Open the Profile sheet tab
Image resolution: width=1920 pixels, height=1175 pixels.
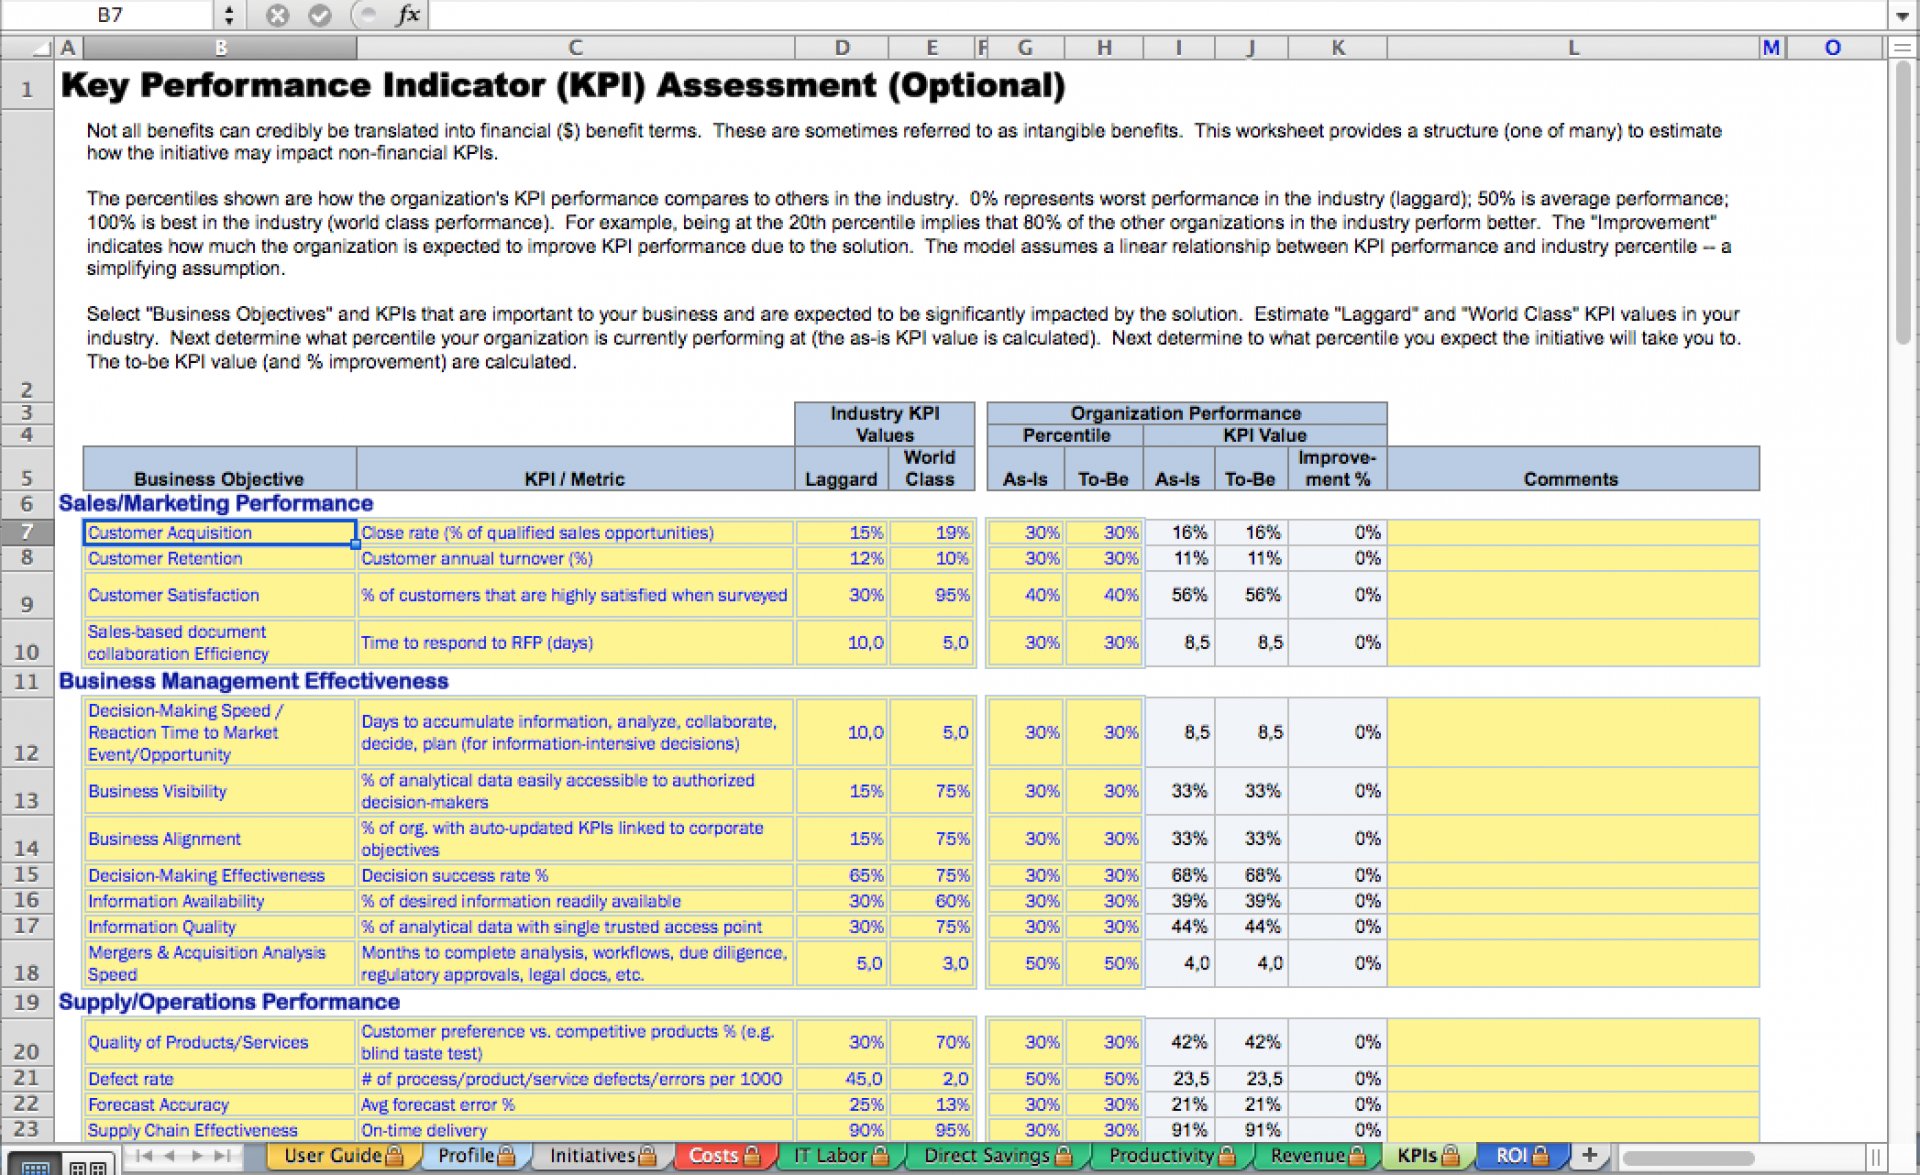pos(476,1156)
